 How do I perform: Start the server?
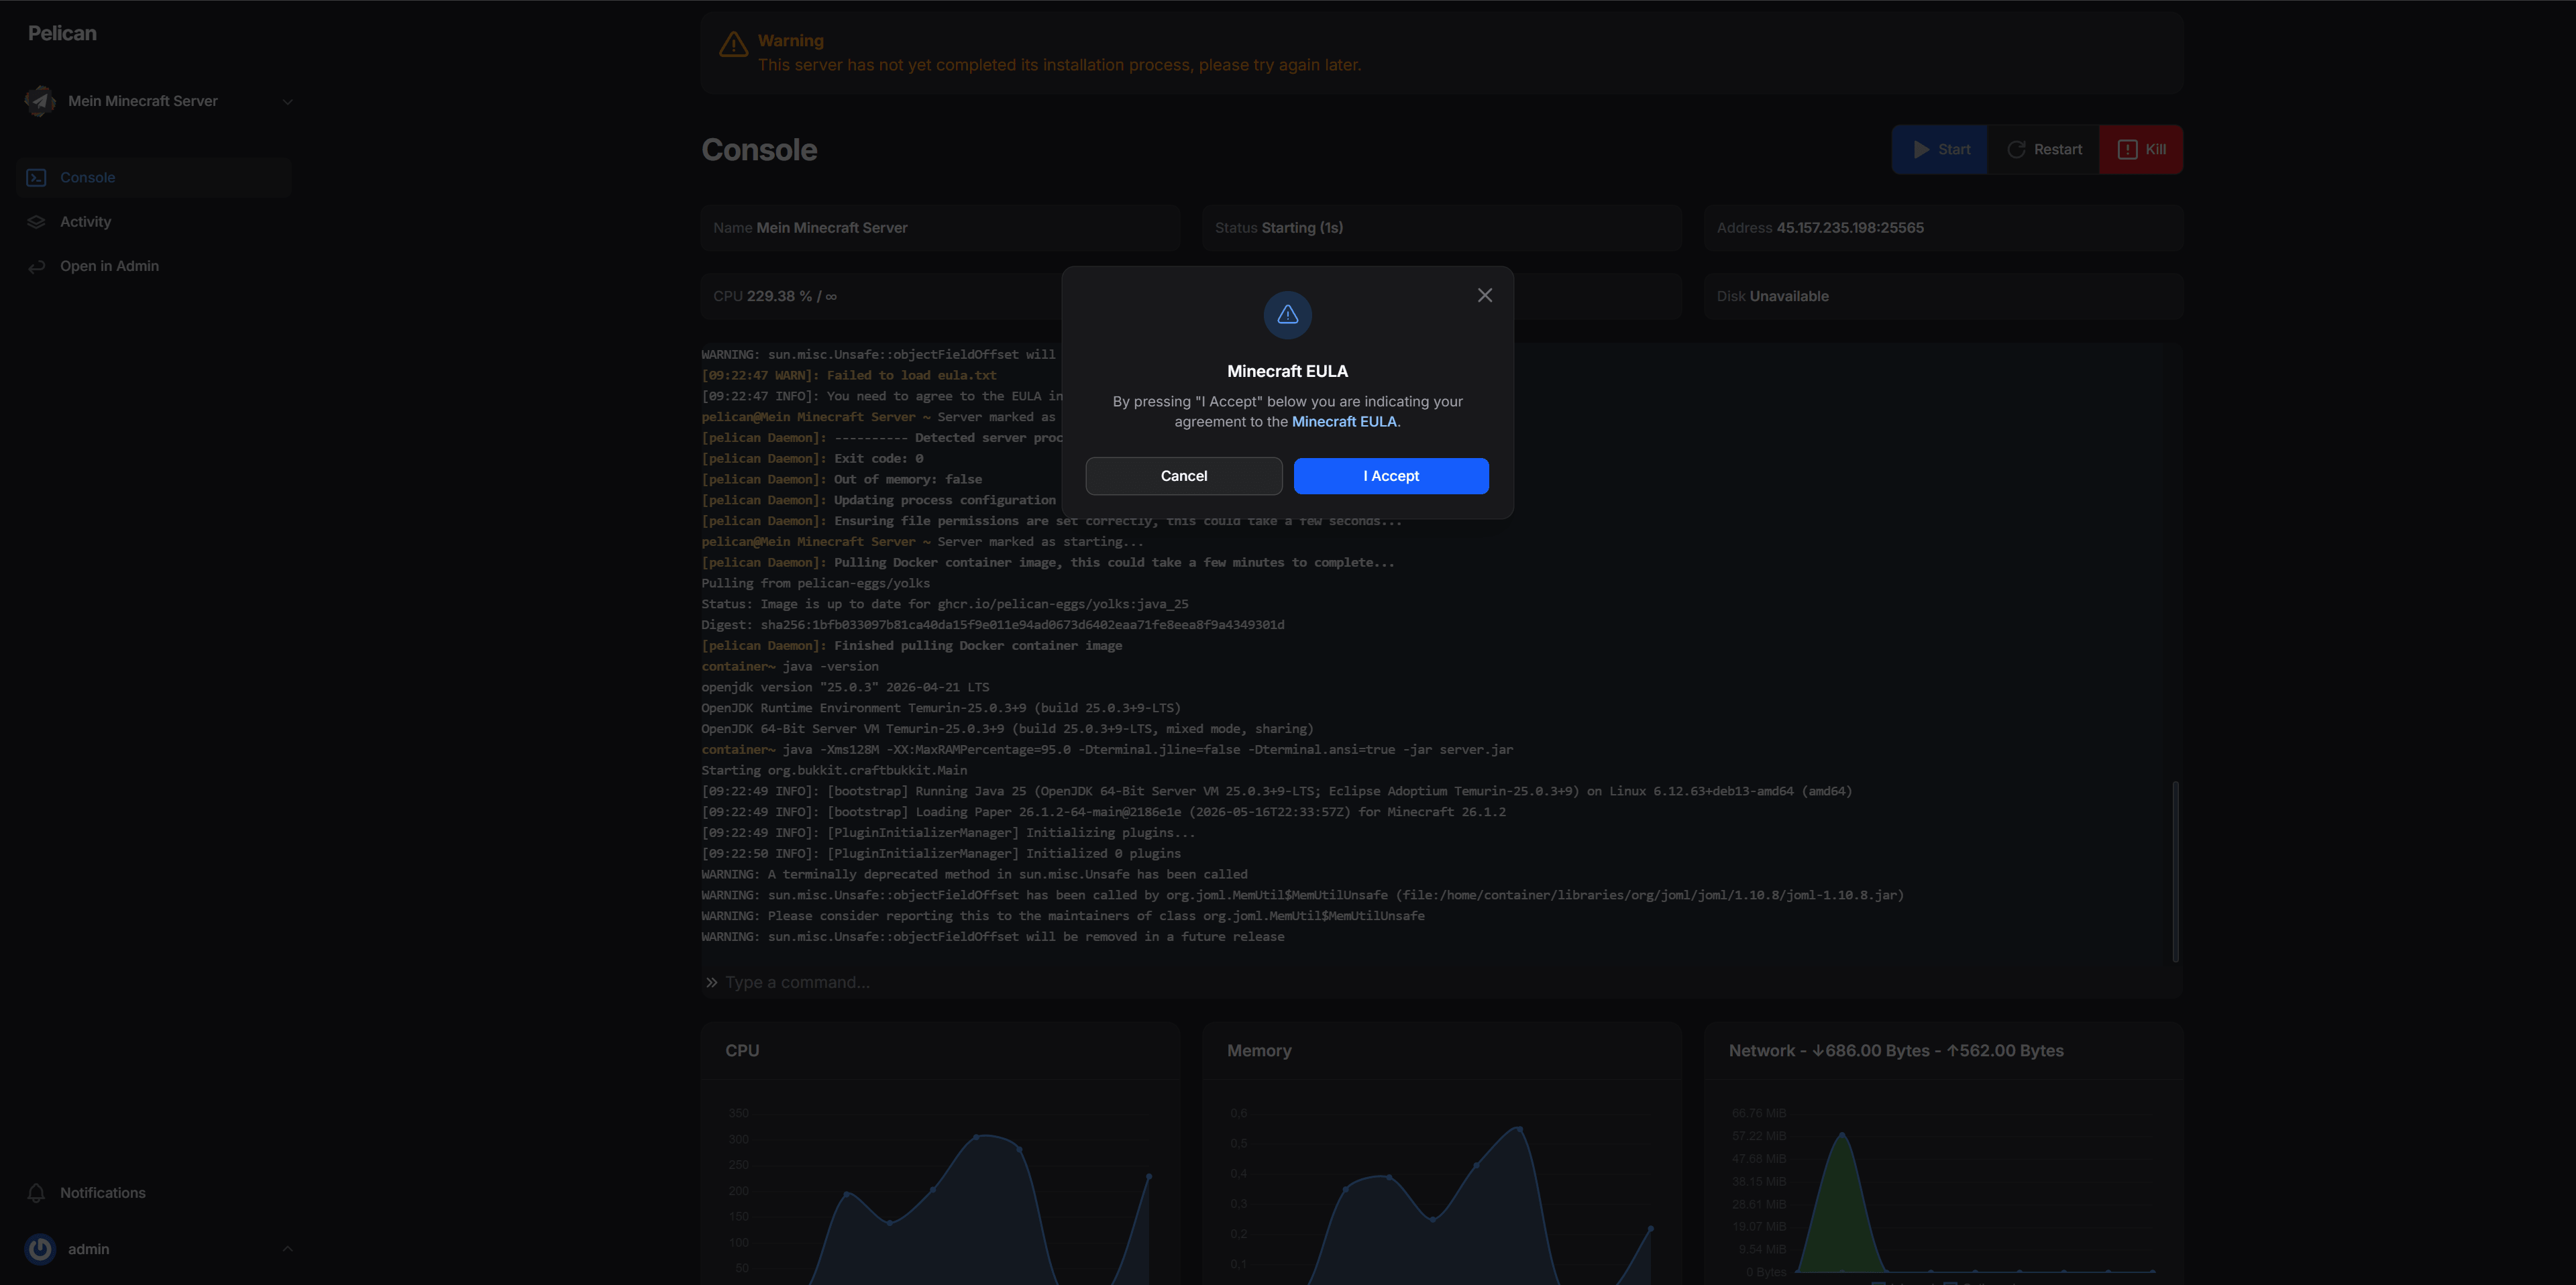coord(1940,150)
